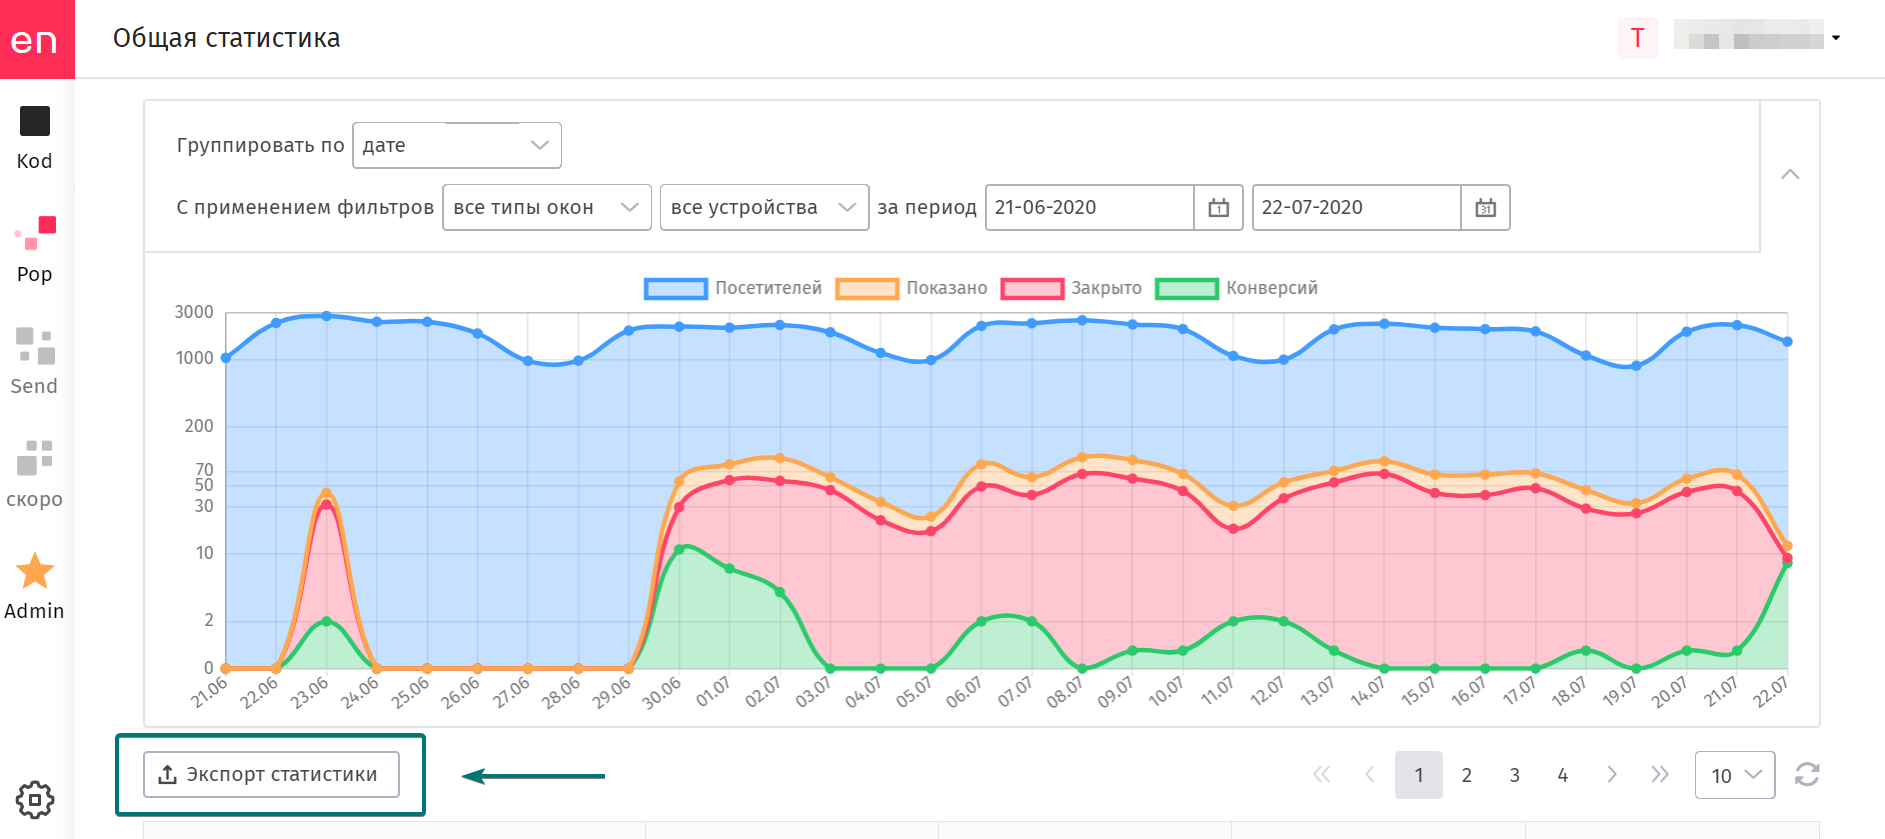Open the Pop sidebar section
Image resolution: width=1885 pixels, height=839 pixels.
tap(35, 250)
